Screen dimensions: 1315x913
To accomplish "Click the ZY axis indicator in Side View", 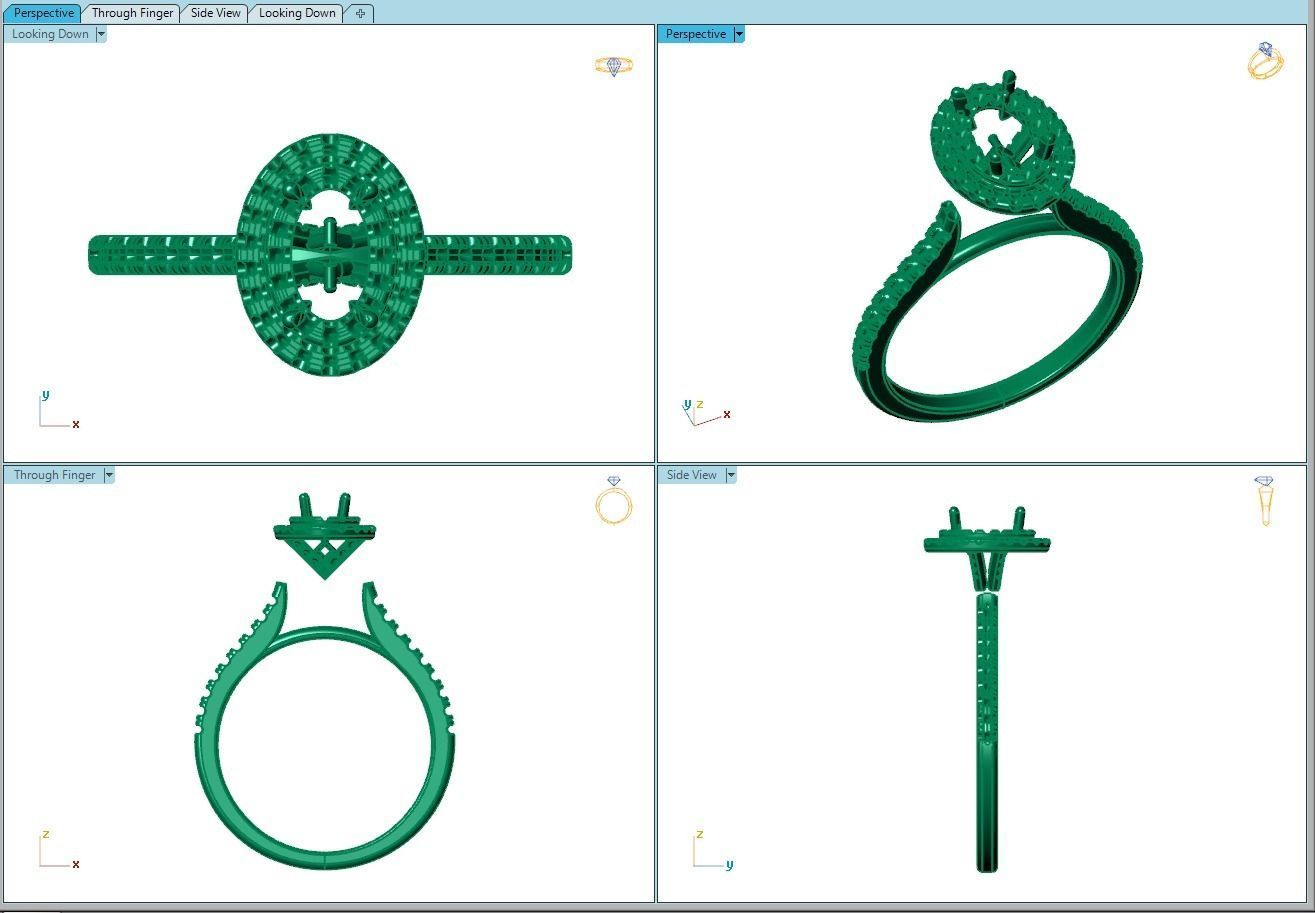I will (714, 850).
